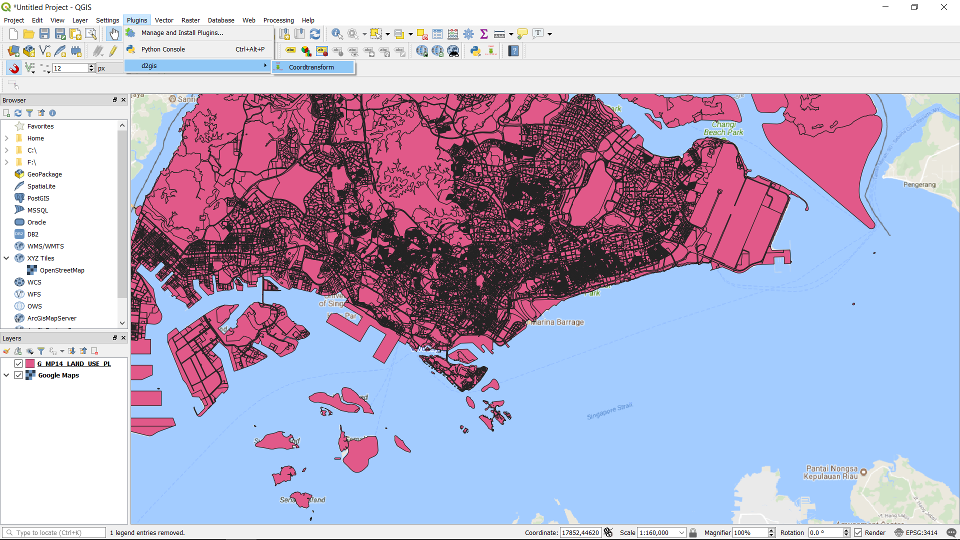Select OpenStreetMap in Browser tree
The width and height of the screenshot is (960, 540).
[62, 270]
